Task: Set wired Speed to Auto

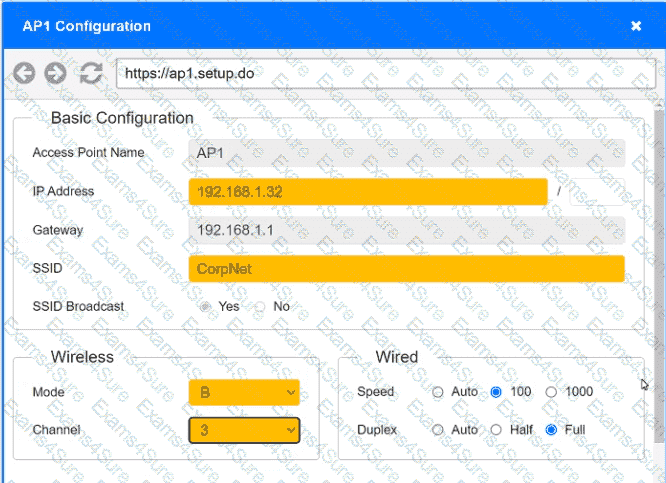Action: 438,392
